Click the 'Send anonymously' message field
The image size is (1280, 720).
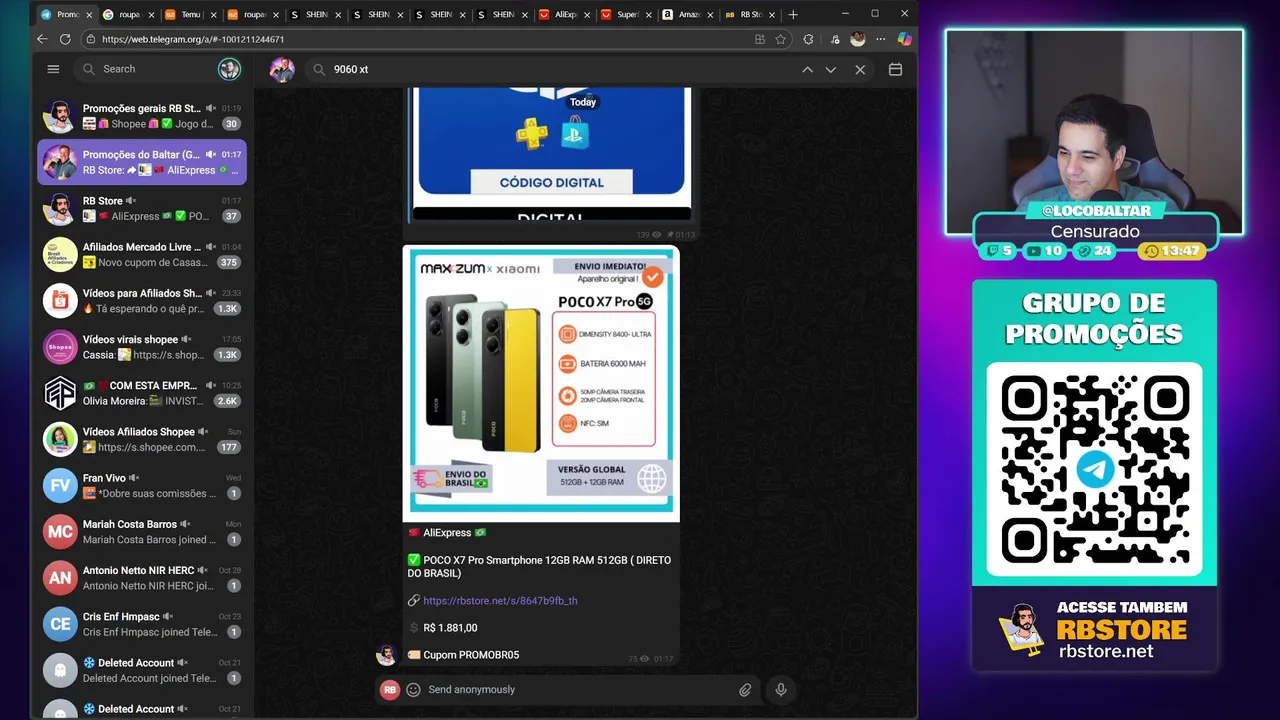pos(580,689)
